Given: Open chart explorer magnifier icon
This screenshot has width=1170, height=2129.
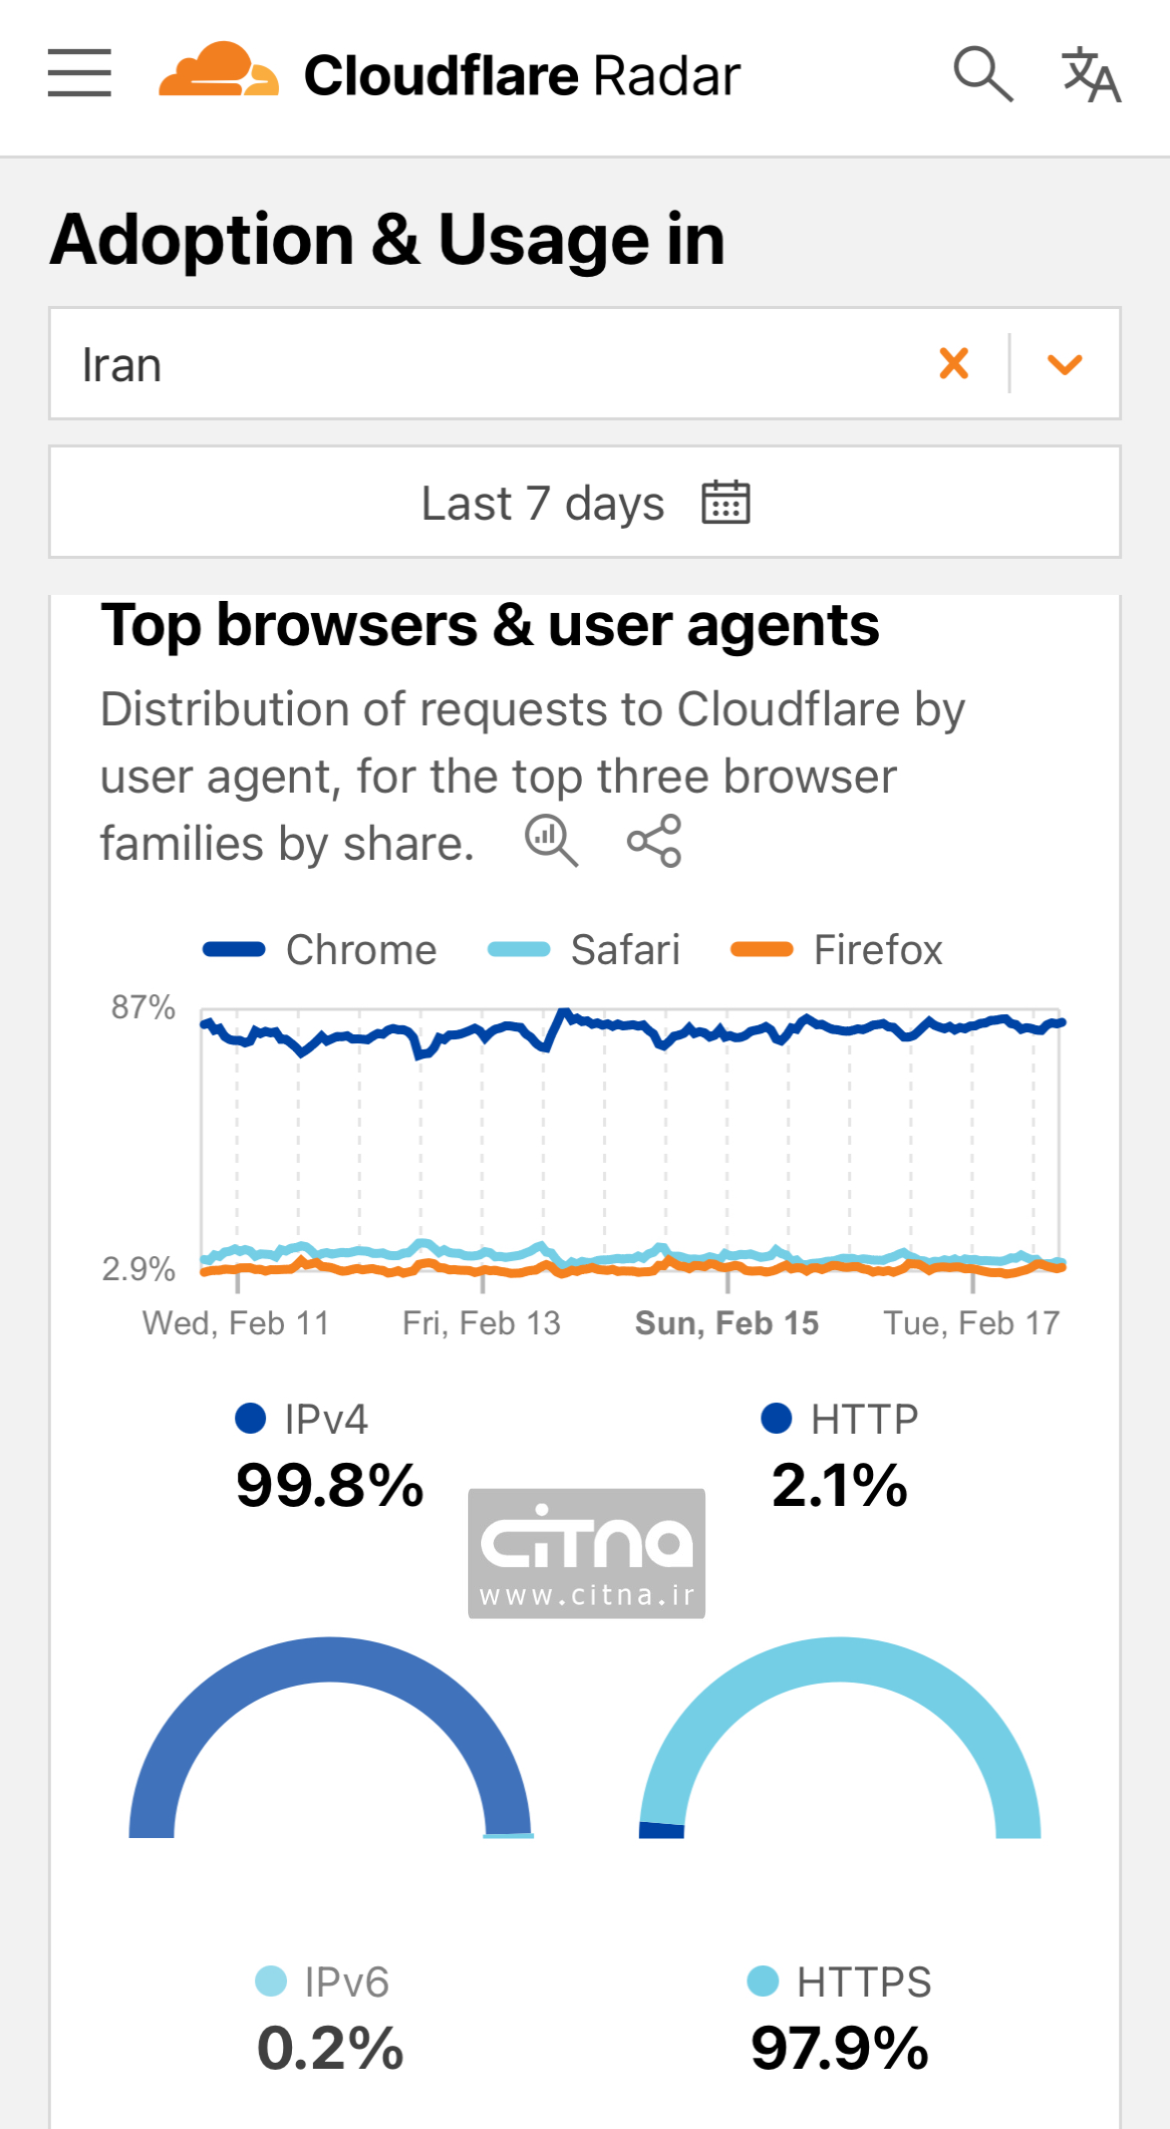Looking at the screenshot, I should click(x=551, y=840).
